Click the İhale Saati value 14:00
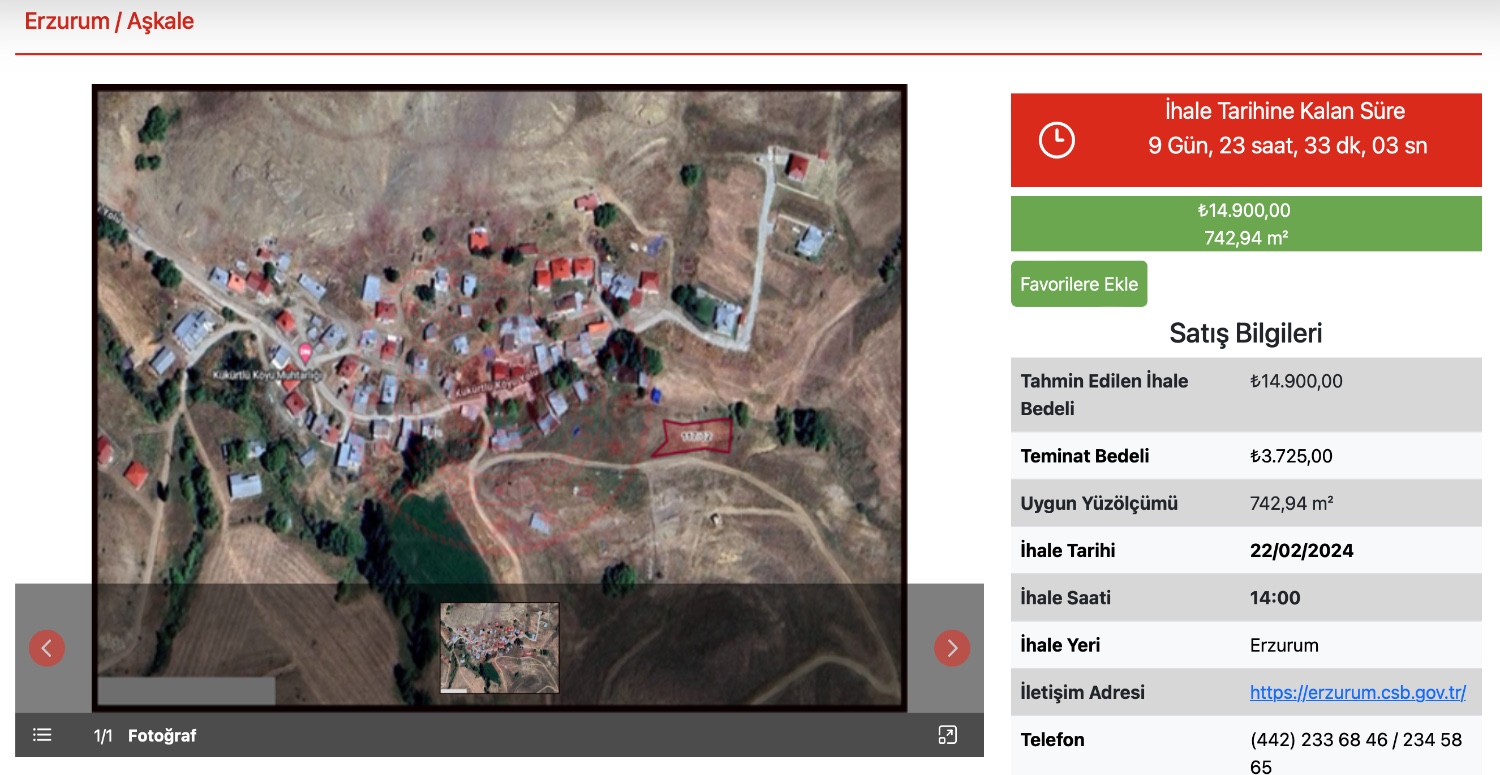 (x=1275, y=598)
